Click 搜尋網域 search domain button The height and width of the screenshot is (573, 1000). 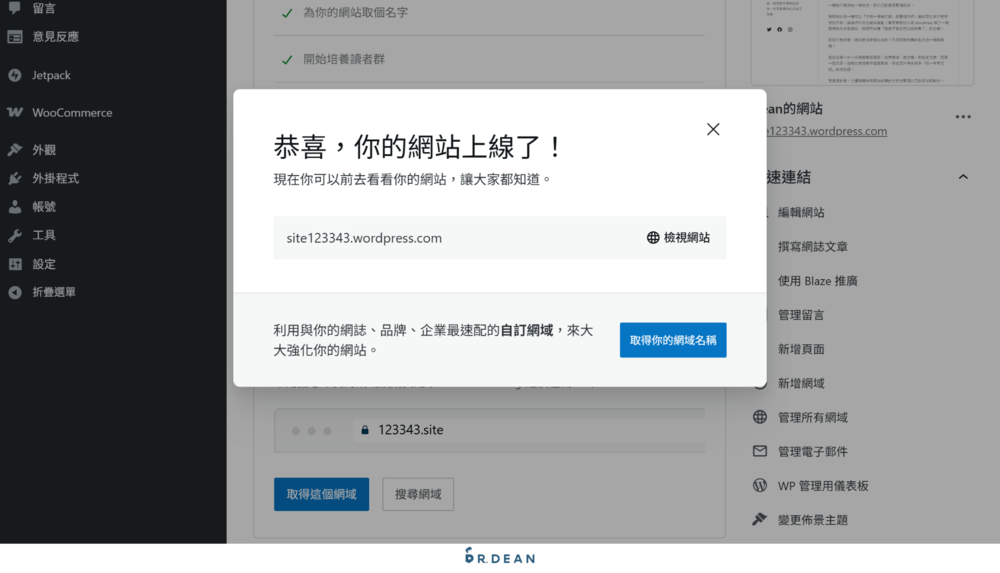pyautogui.click(x=418, y=495)
